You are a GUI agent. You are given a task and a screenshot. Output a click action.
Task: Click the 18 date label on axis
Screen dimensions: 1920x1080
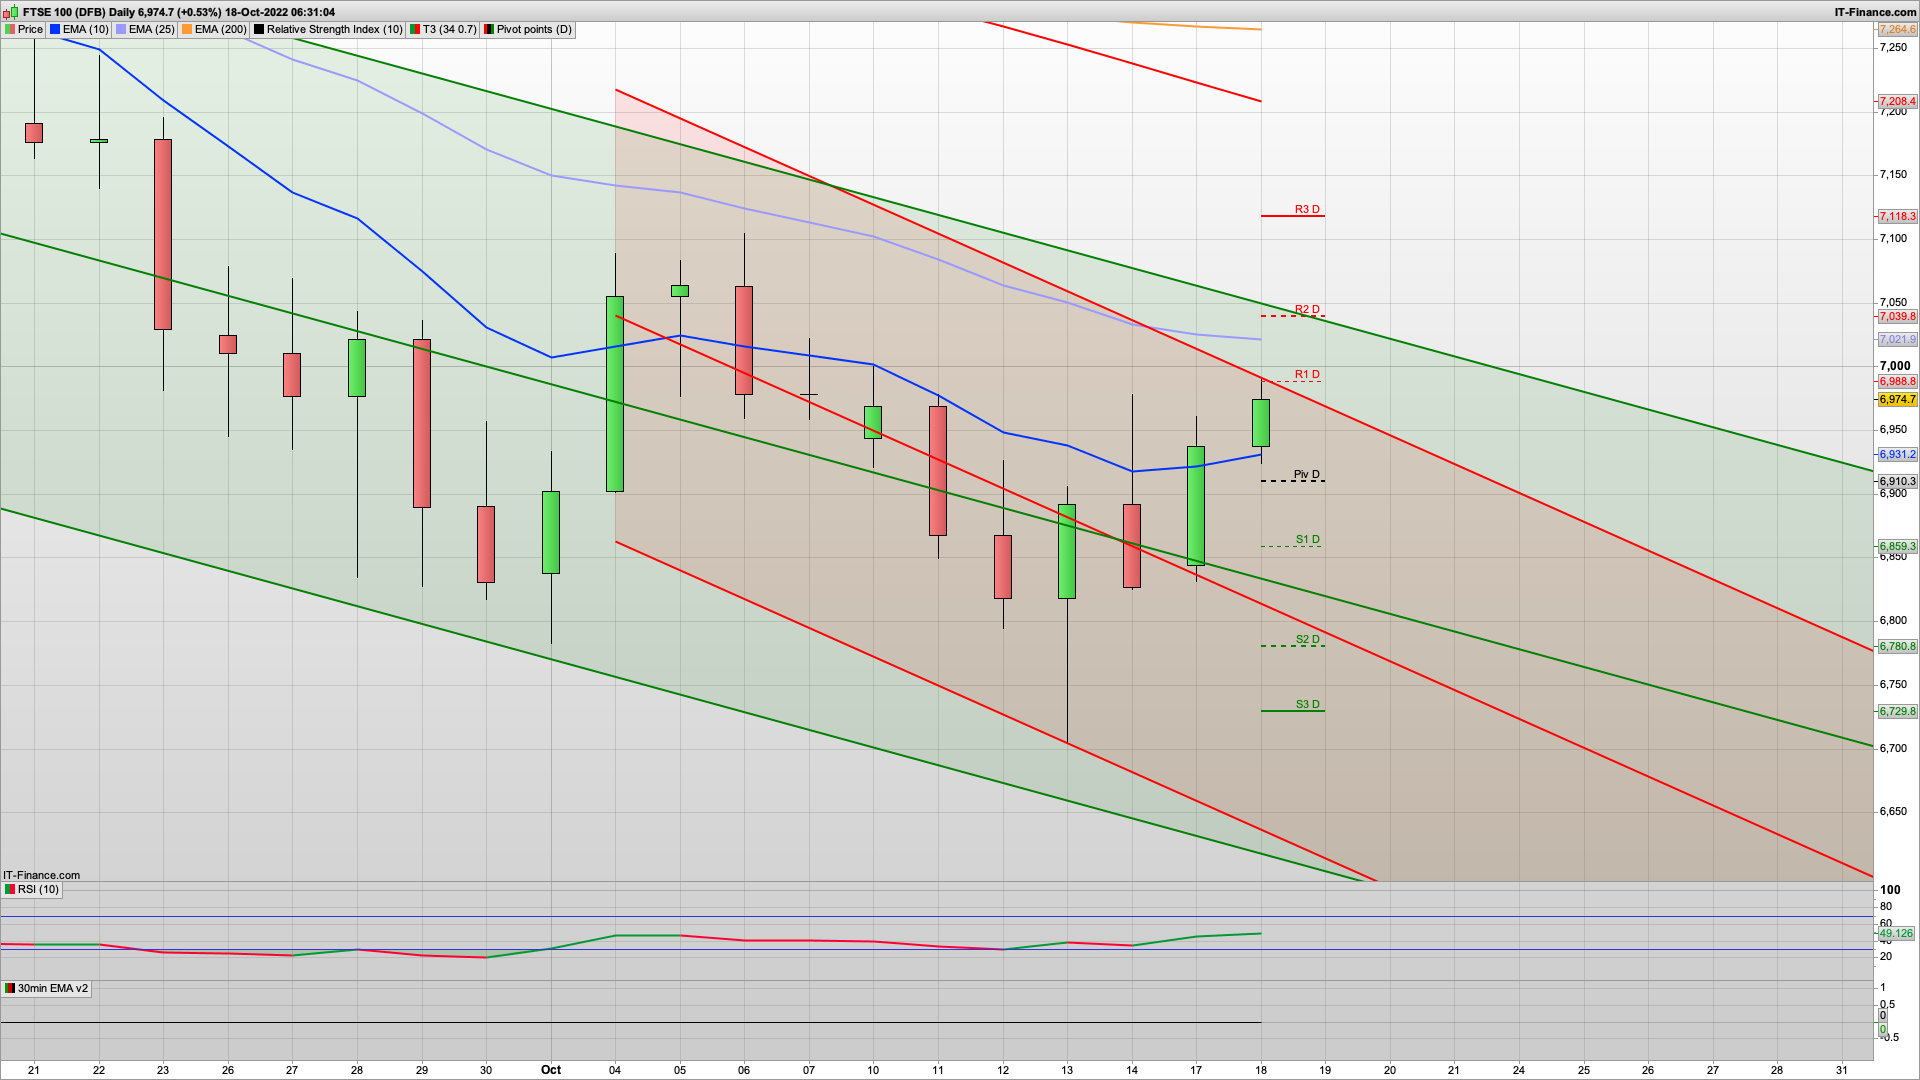point(1261,1070)
